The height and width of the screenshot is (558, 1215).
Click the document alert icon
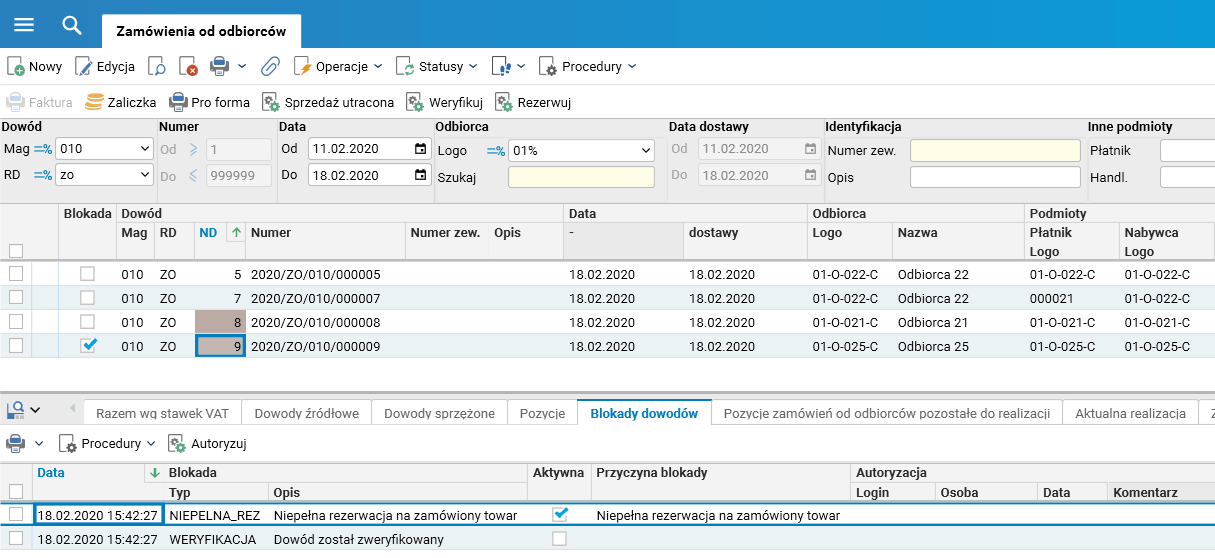[502, 67]
